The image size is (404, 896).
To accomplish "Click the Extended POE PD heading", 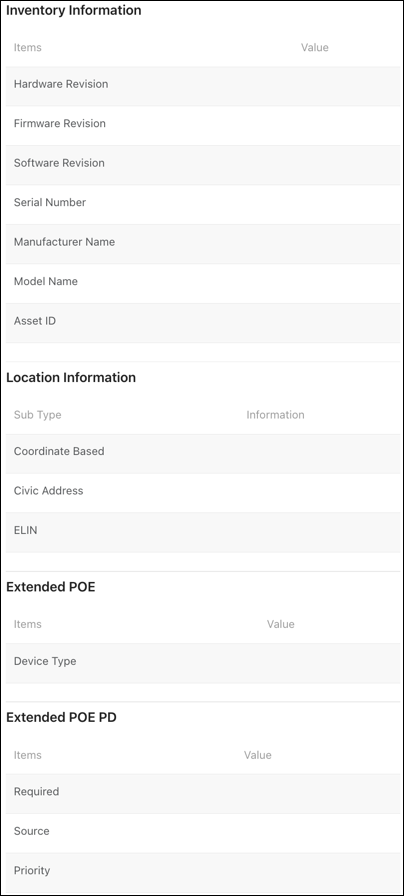I will pyautogui.click(x=61, y=717).
